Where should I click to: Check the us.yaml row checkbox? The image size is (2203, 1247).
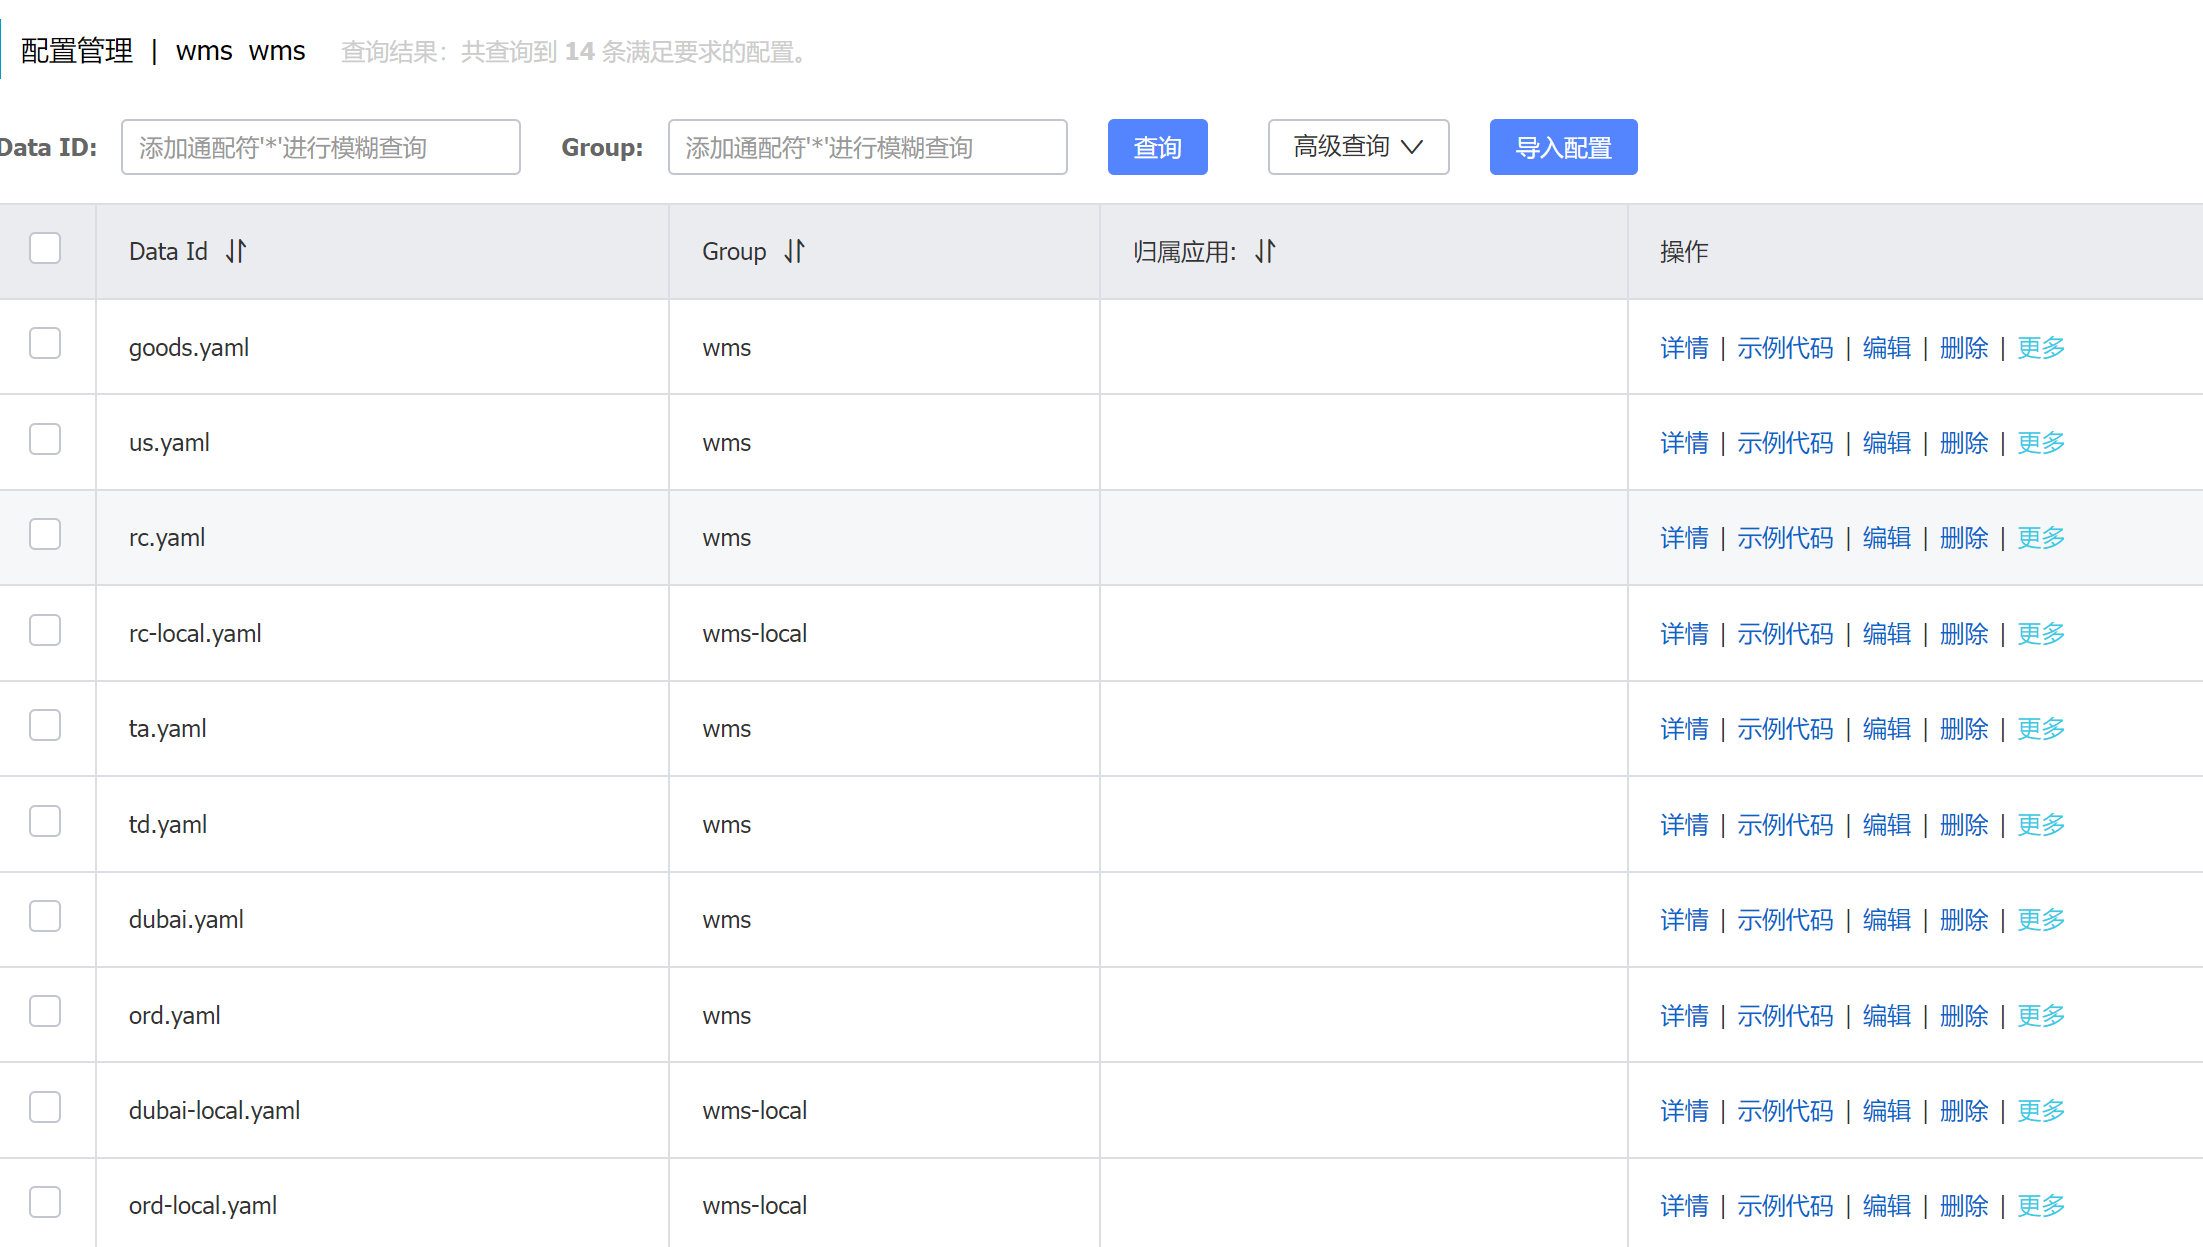(x=45, y=439)
